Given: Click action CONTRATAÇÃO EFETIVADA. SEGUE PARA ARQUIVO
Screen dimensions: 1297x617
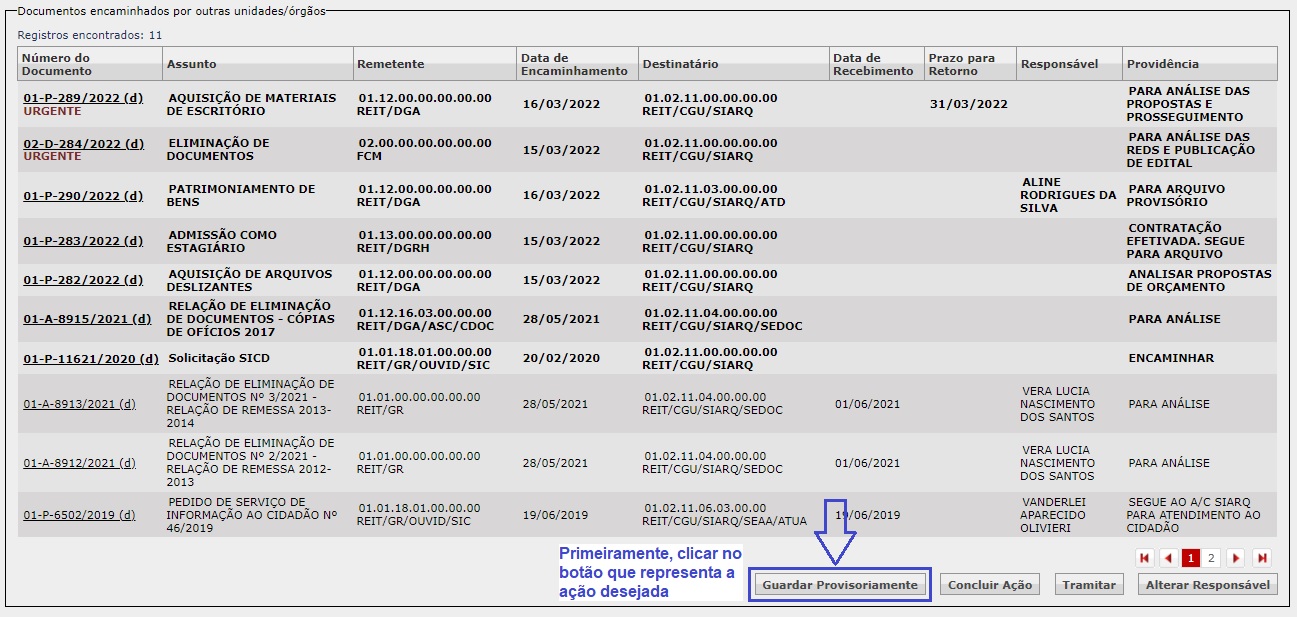Looking at the screenshot, I should click(x=1175, y=241).
